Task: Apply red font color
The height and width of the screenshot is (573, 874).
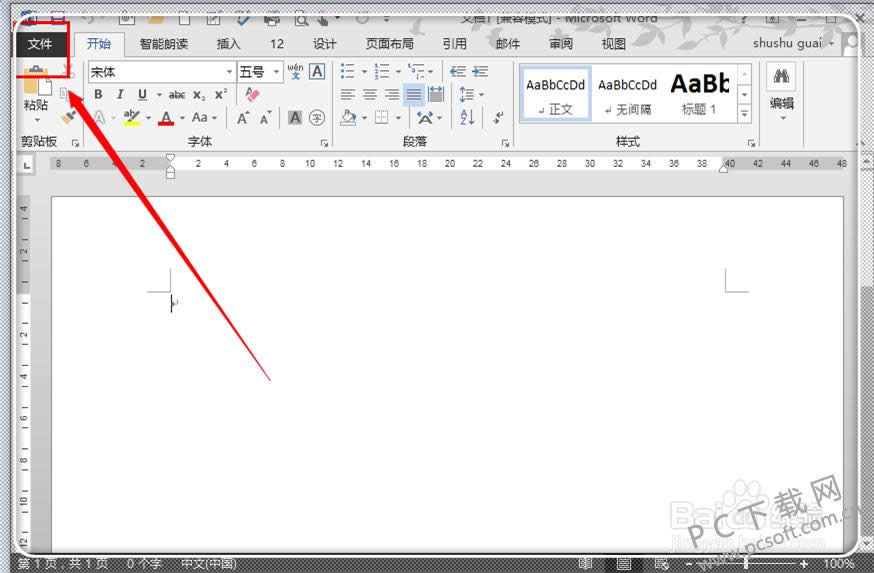Action: (166, 118)
